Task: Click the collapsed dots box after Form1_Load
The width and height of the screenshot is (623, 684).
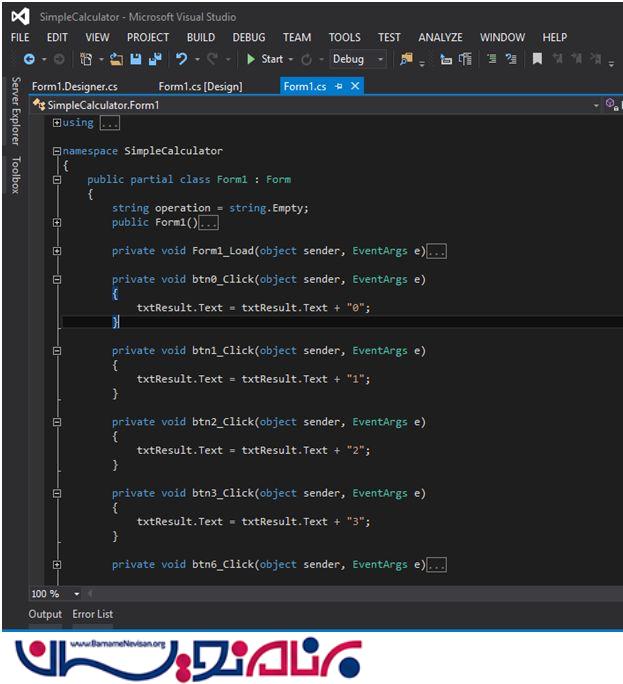Action: tap(436, 251)
